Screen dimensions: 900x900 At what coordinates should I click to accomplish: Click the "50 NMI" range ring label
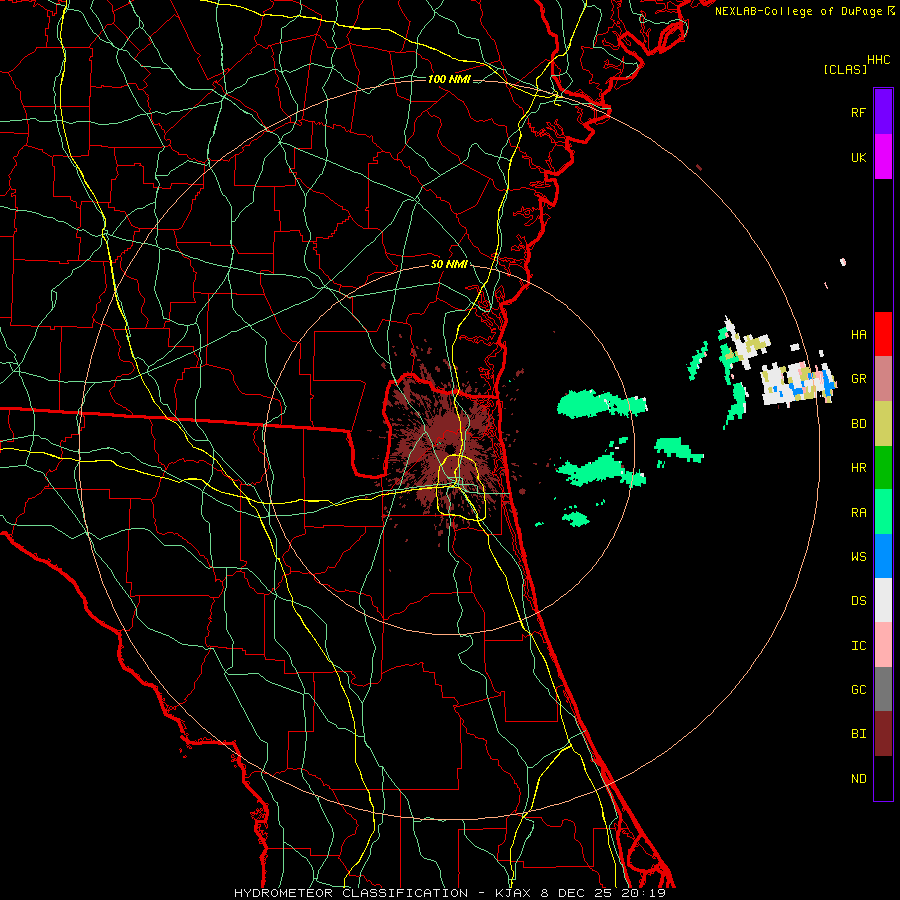449,264
